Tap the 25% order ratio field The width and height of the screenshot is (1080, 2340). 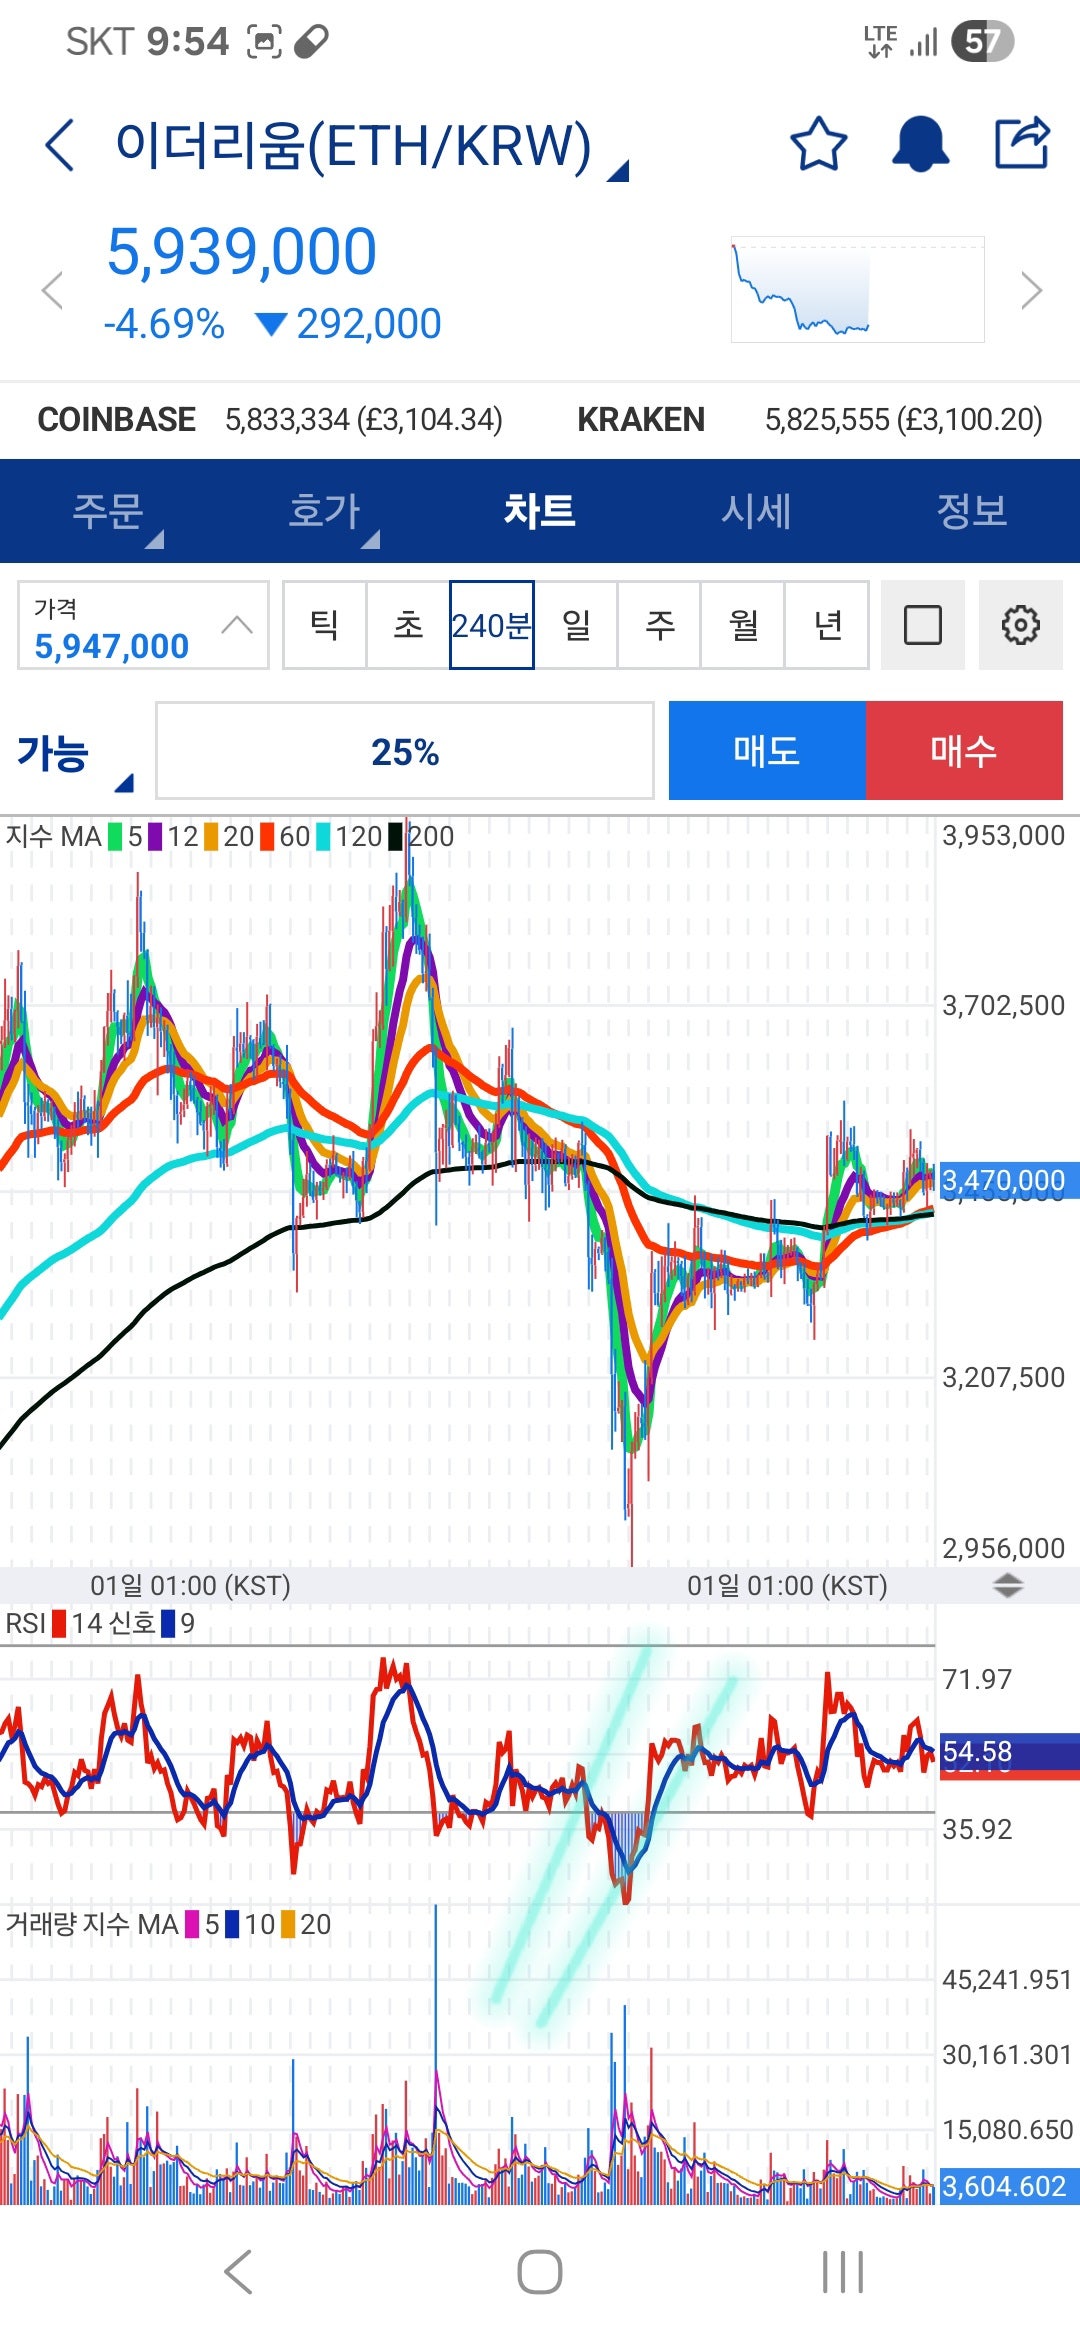pos(404,752)
